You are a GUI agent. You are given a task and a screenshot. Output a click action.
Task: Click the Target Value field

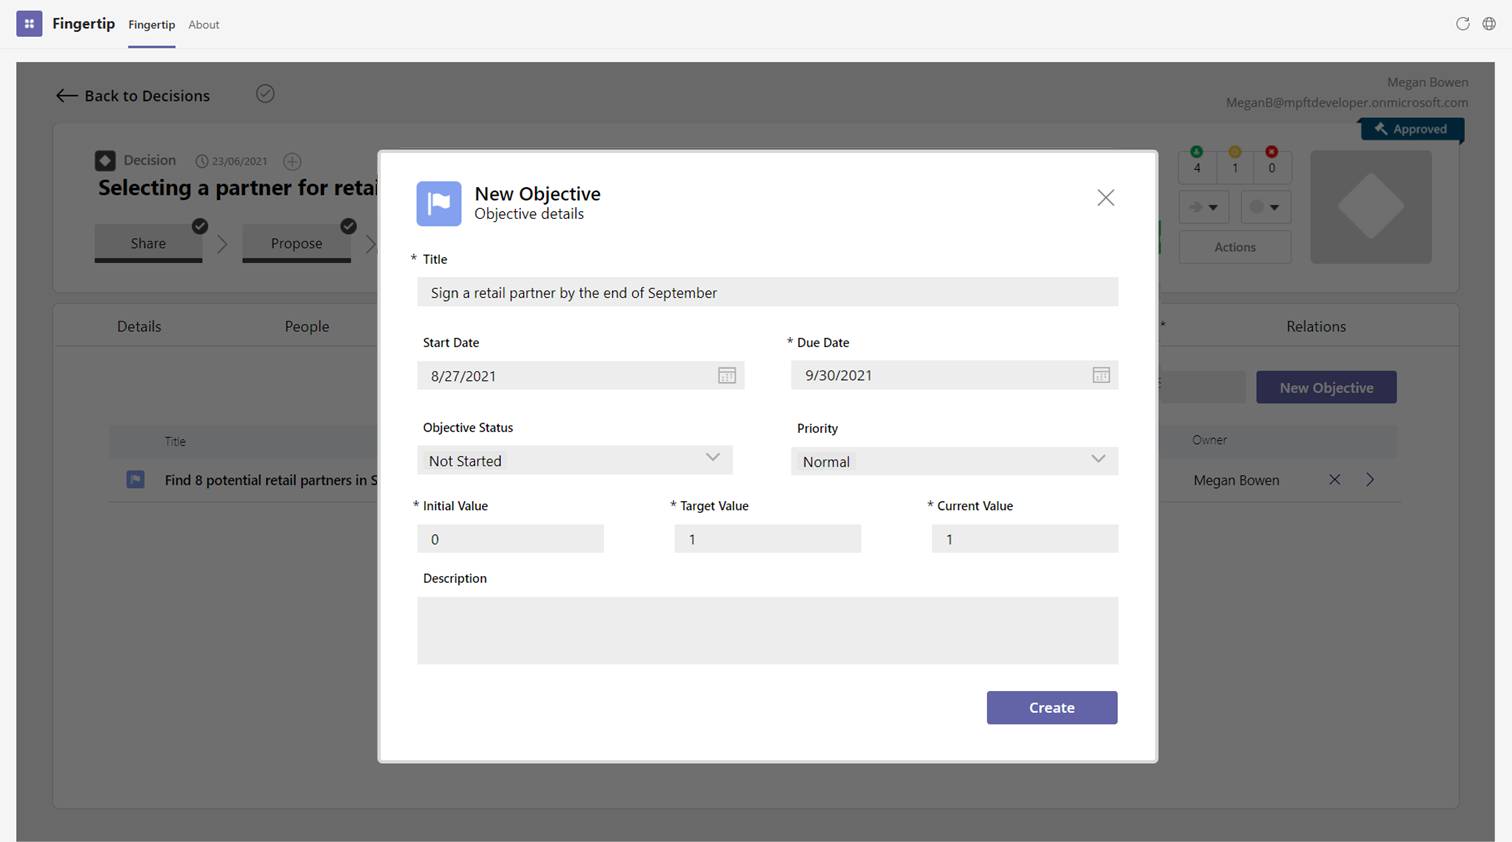(767, 539)
